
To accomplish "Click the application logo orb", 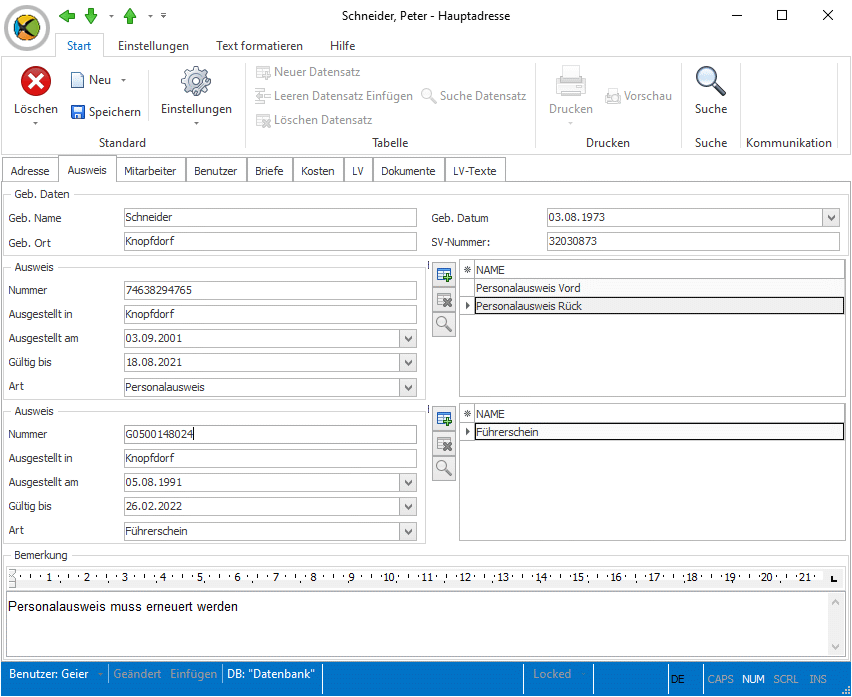I will coord(27,27).
